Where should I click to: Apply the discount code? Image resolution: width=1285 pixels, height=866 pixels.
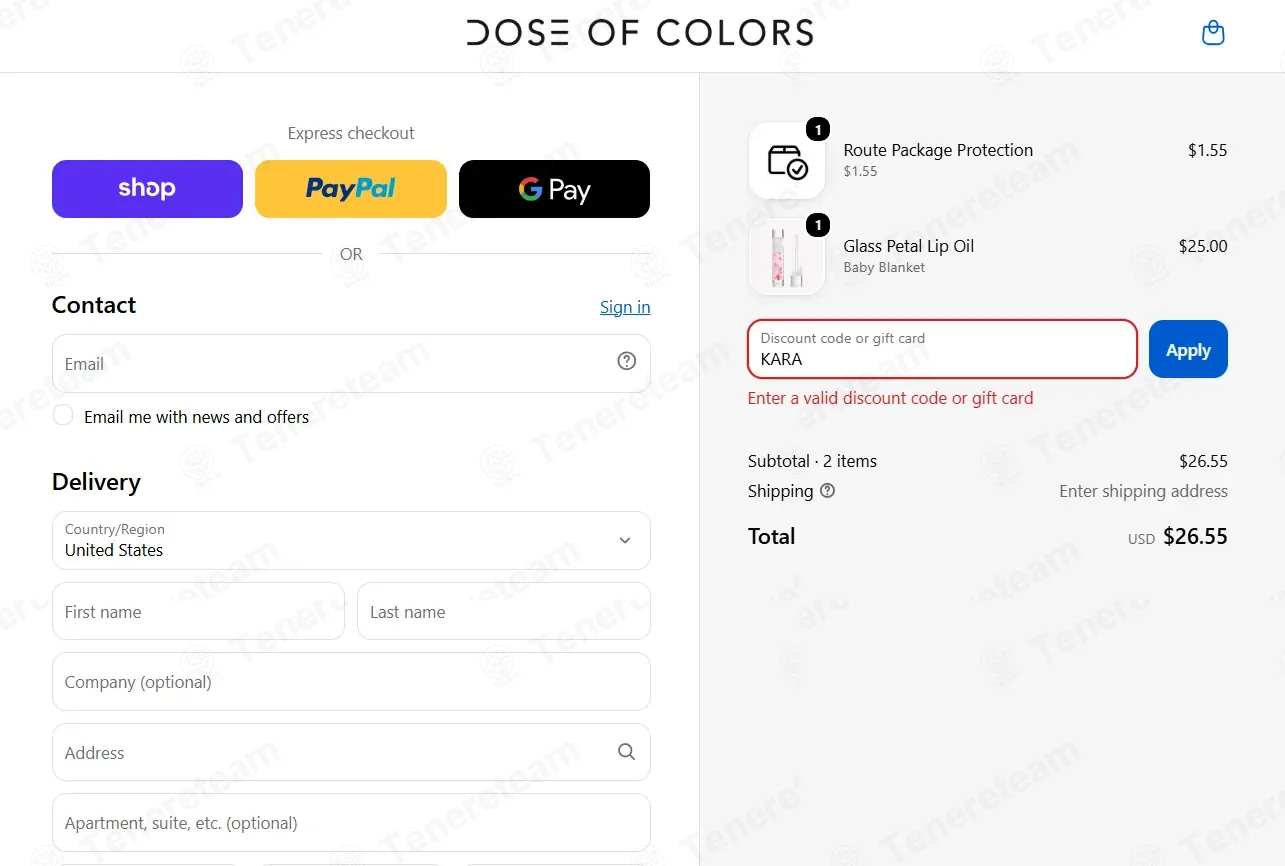(1188, 349)
